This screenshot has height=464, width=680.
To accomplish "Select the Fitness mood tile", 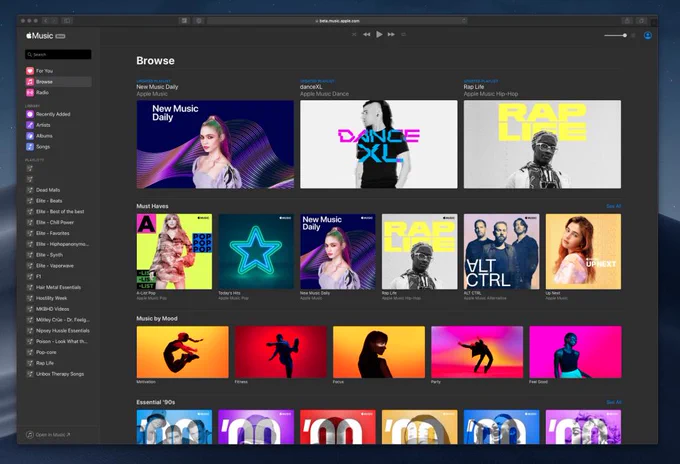I will coord(281,352).
